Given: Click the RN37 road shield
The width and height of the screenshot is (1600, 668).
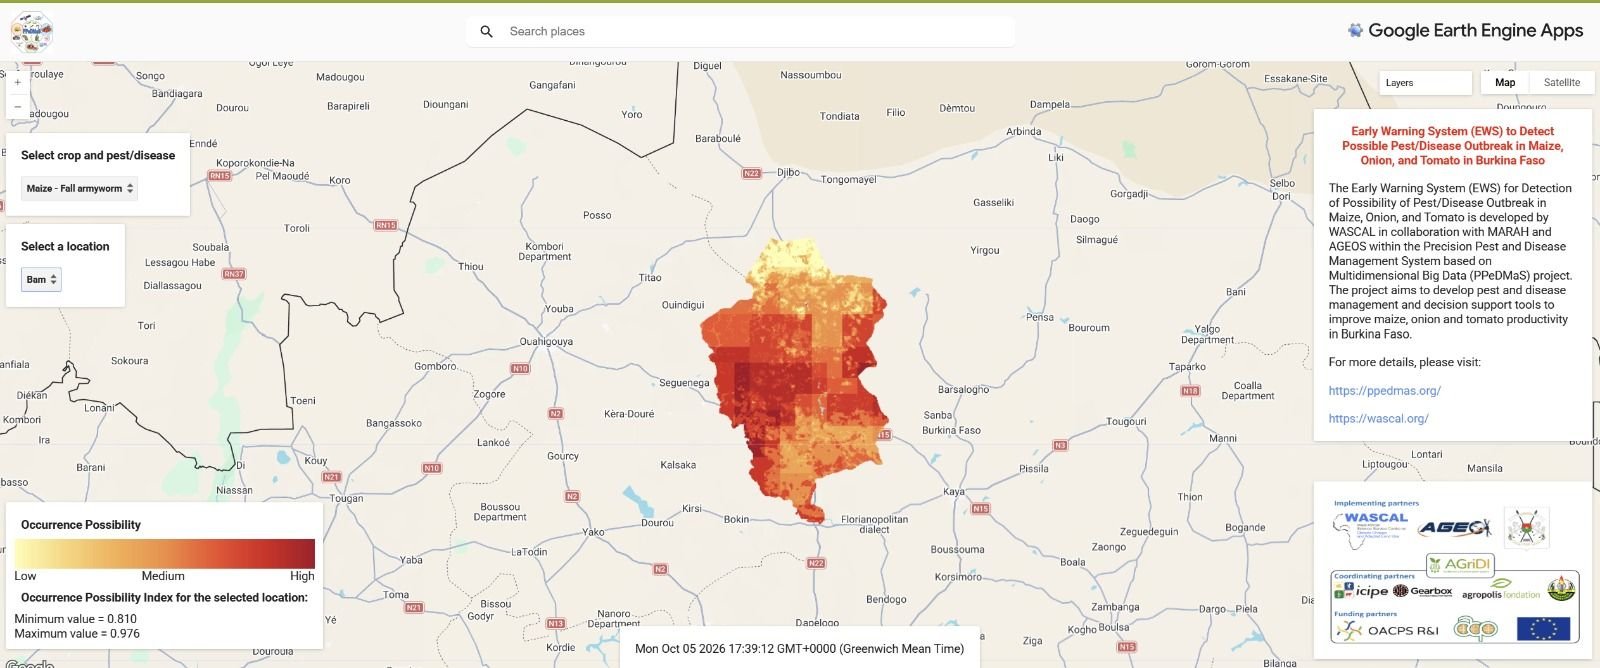Looking at the screenshot, I should pyautogui.click(x=234, y=274).
